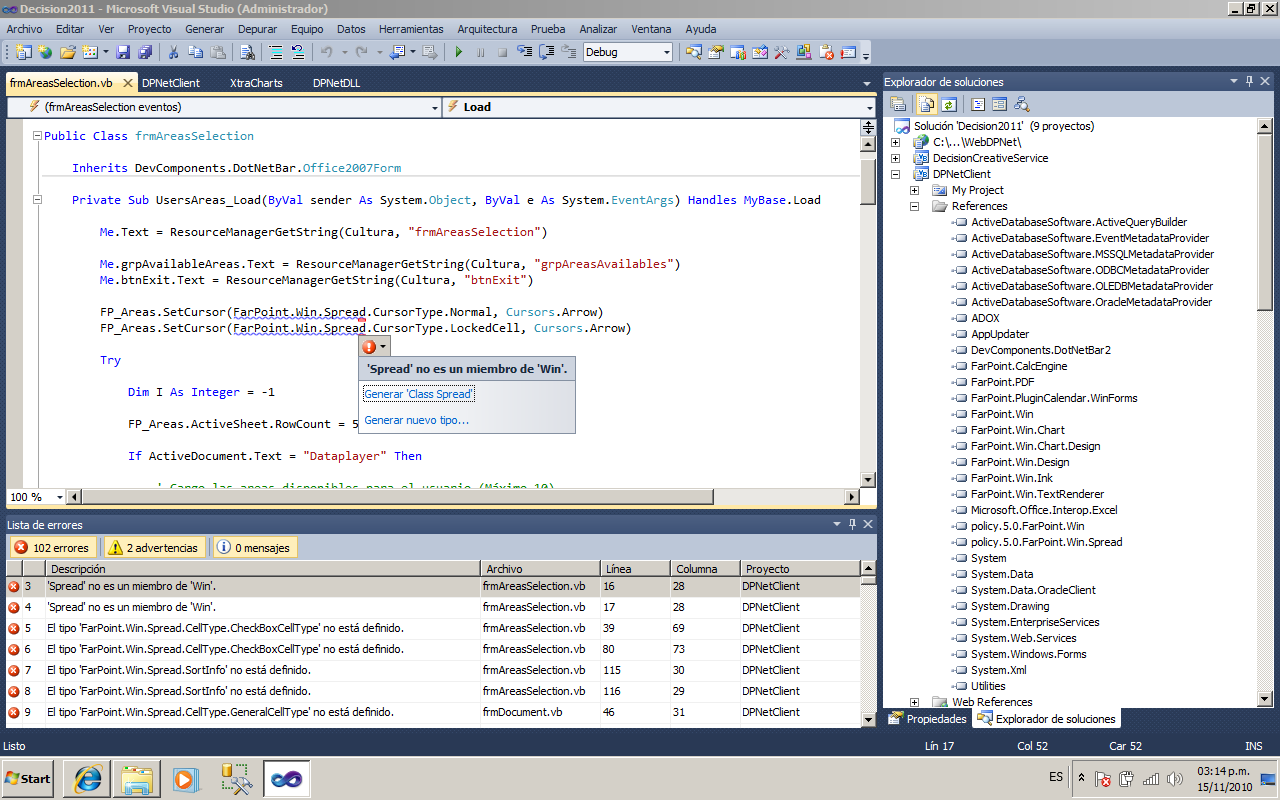Open the Depurar menu
This screenshot has height=800, width=1280.
257,29
